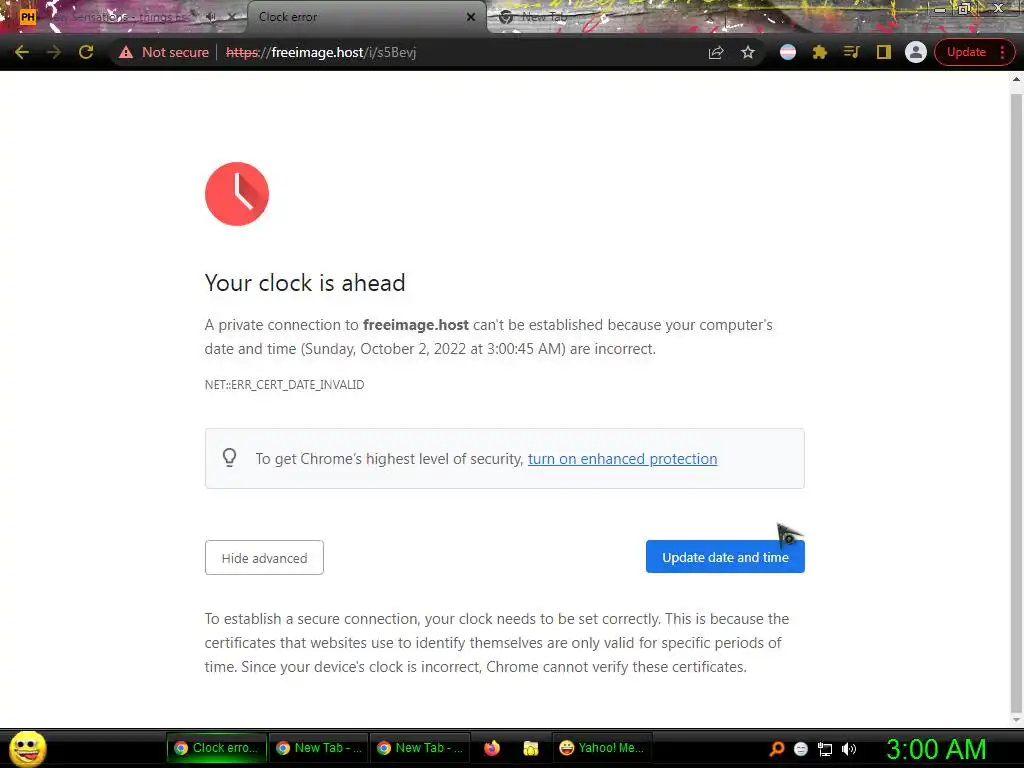This screenshot has height=768, width=1024.
Task: Close the Clock error tab
Action: 471,17
